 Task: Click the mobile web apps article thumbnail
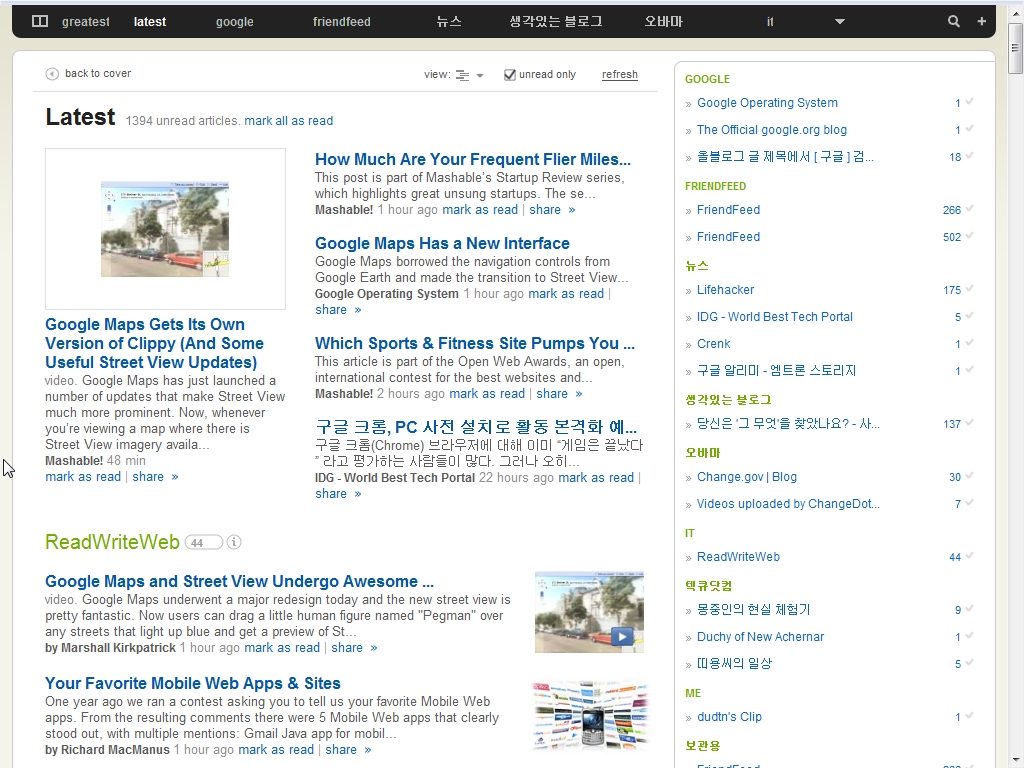(589, 714)
